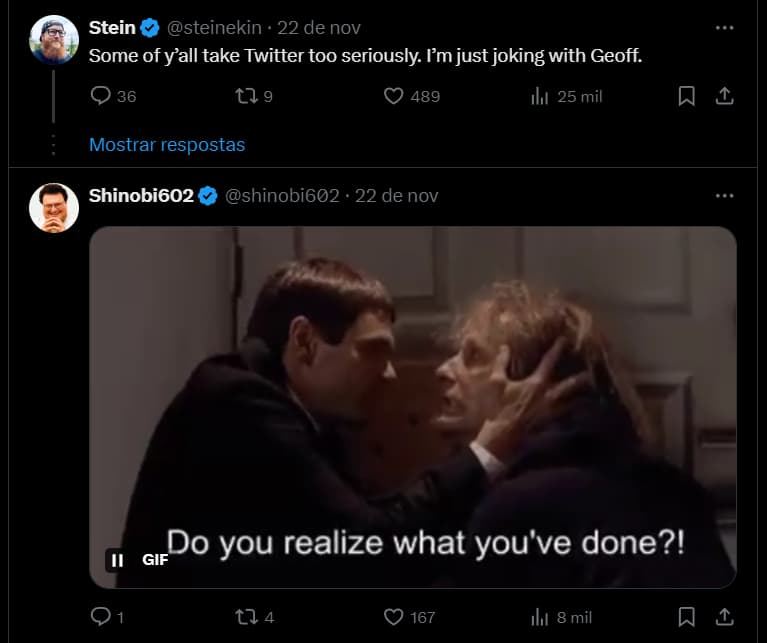
Task: Reply to Shinobi602's GIF tweet
Action: (101, 617)
